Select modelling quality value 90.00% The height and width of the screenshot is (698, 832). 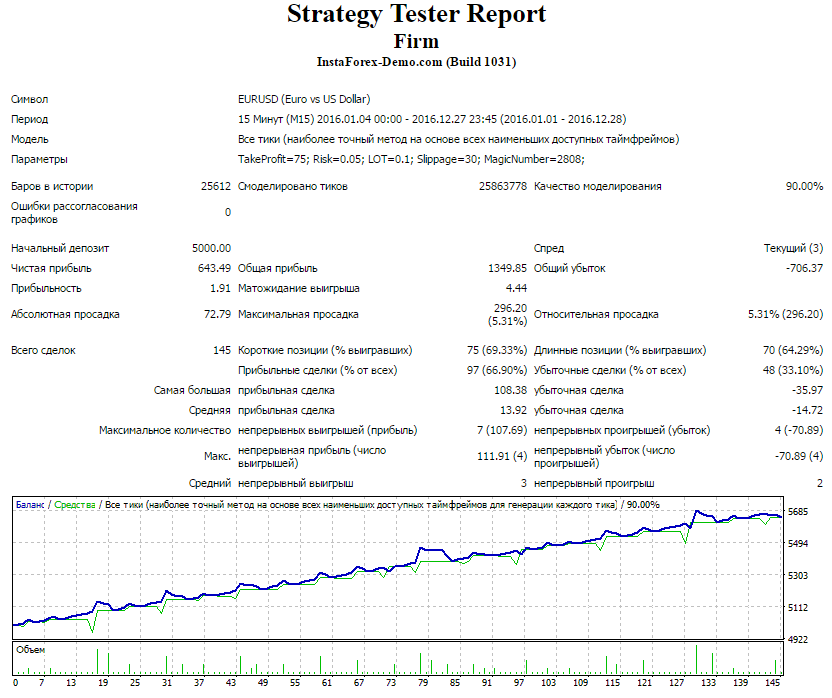click(x=804, y=186)
